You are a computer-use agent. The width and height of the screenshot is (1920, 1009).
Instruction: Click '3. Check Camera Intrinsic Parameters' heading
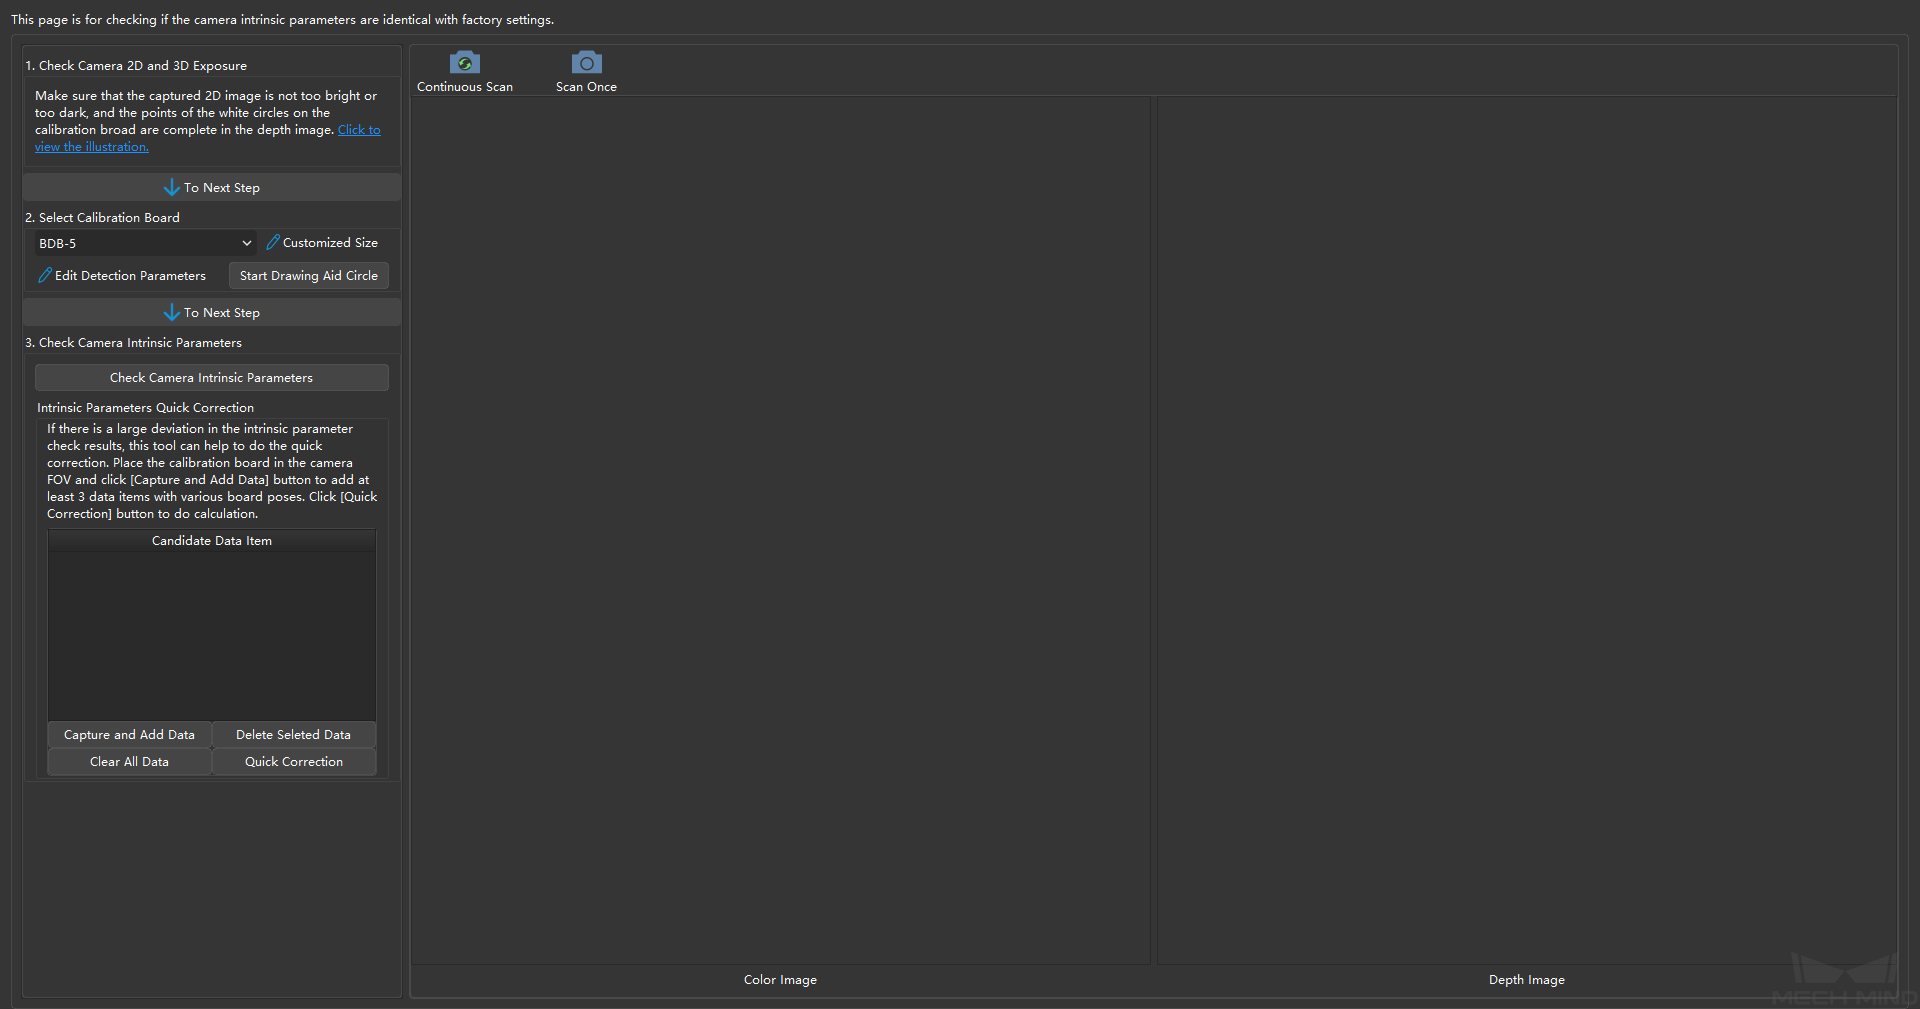[x=133, y=342]
